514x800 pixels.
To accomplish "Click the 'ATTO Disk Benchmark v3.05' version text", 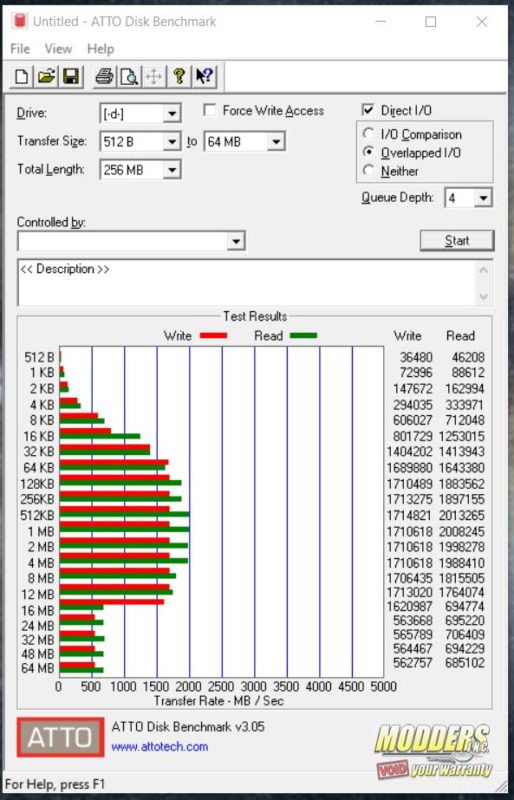I will click(188, 727).
